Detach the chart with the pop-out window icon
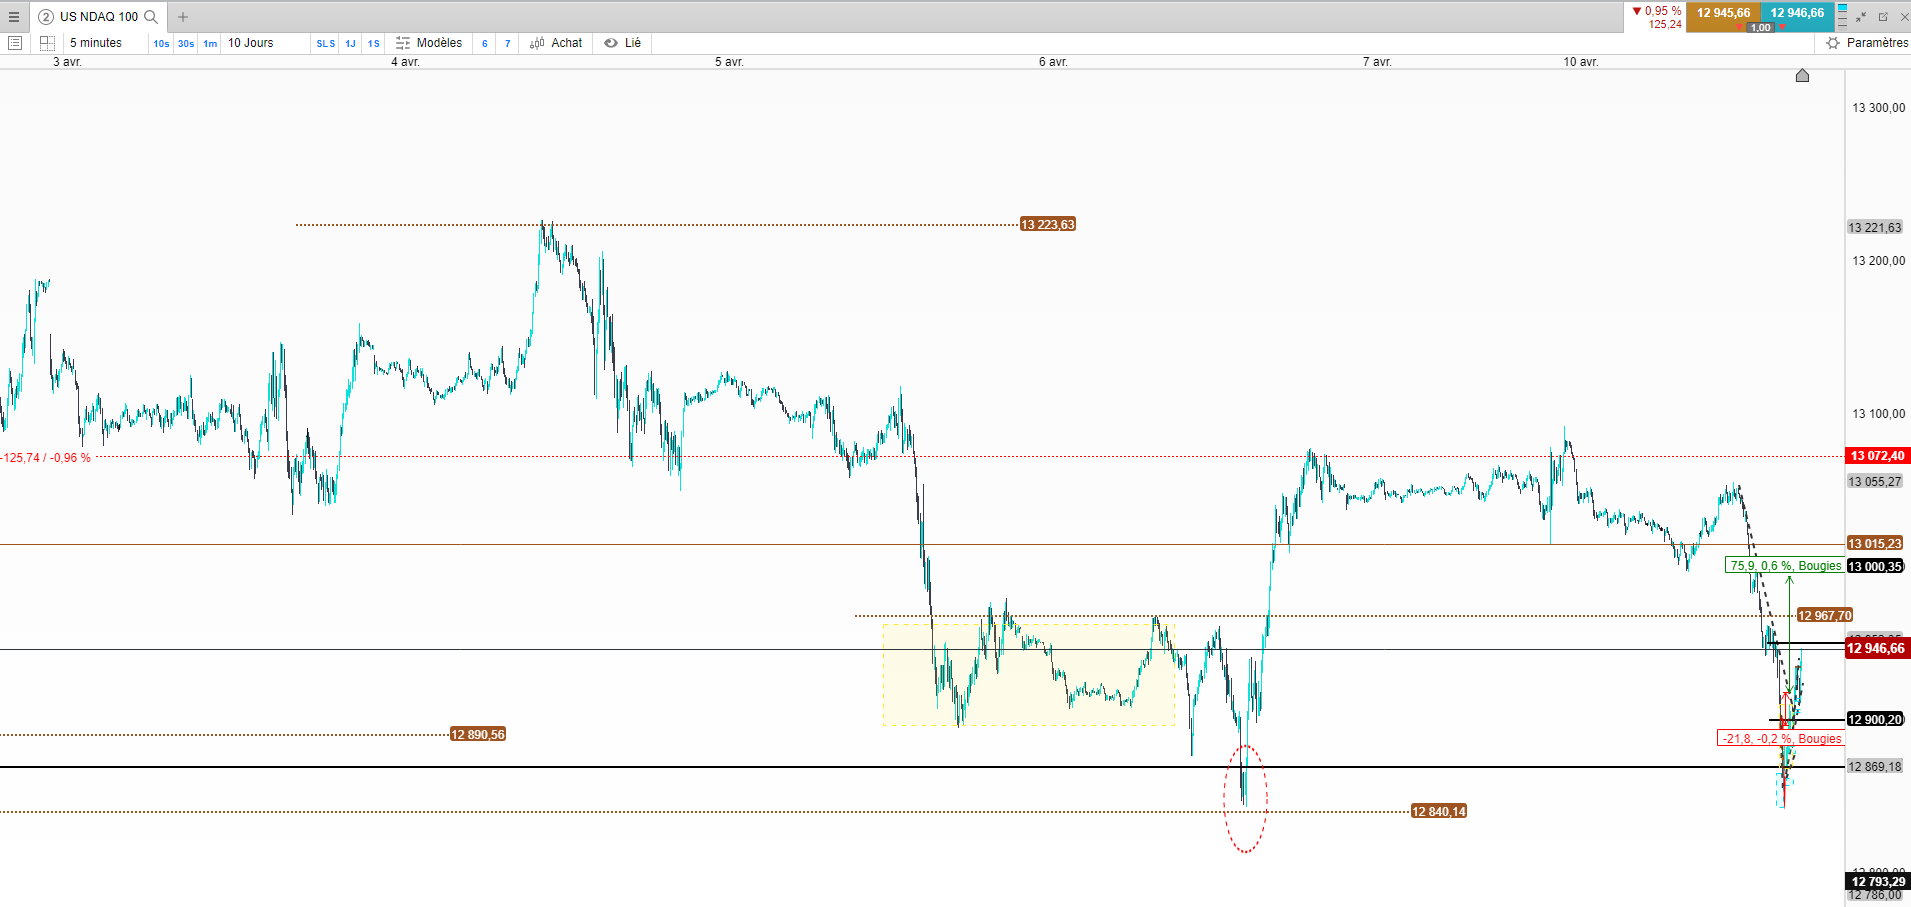 (1883, 17)
